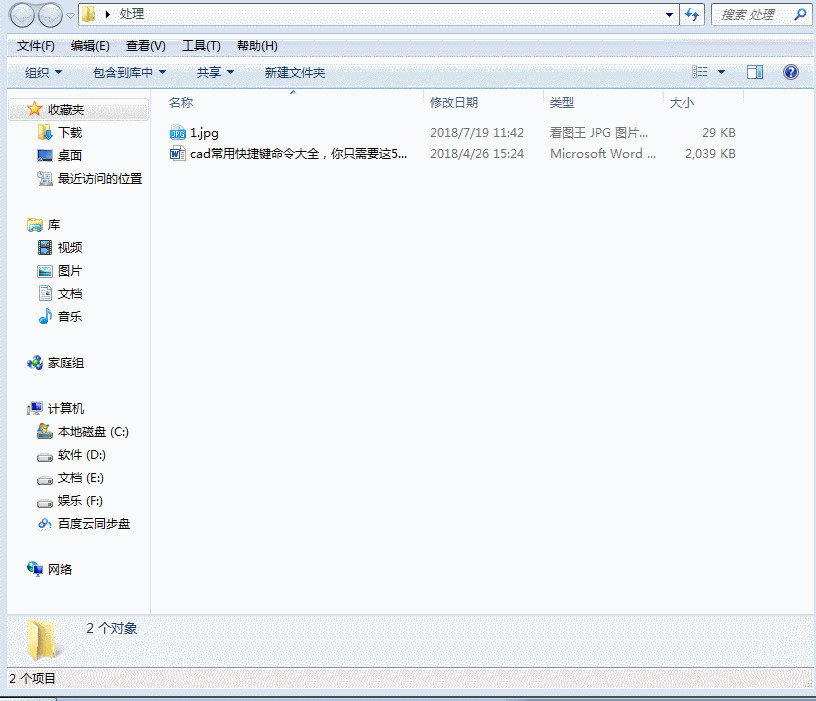Screen dimensions: 816x701
Task: Open the 帮助(H) menu
Action: [257, 46]
